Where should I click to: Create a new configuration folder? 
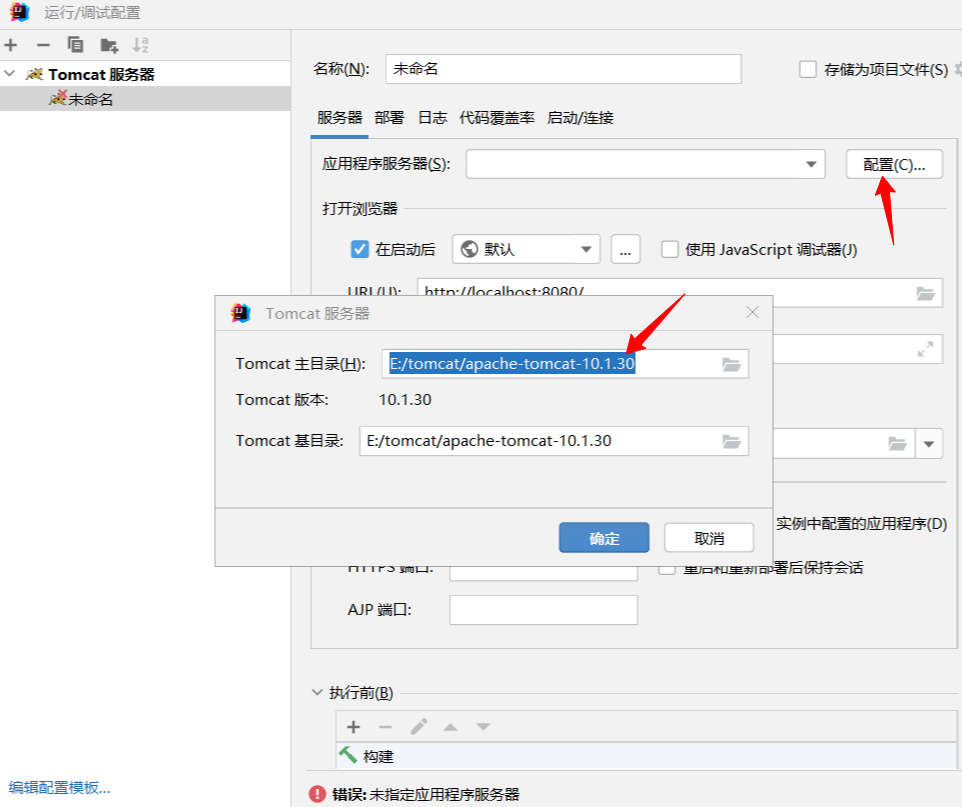pos(109,45)
